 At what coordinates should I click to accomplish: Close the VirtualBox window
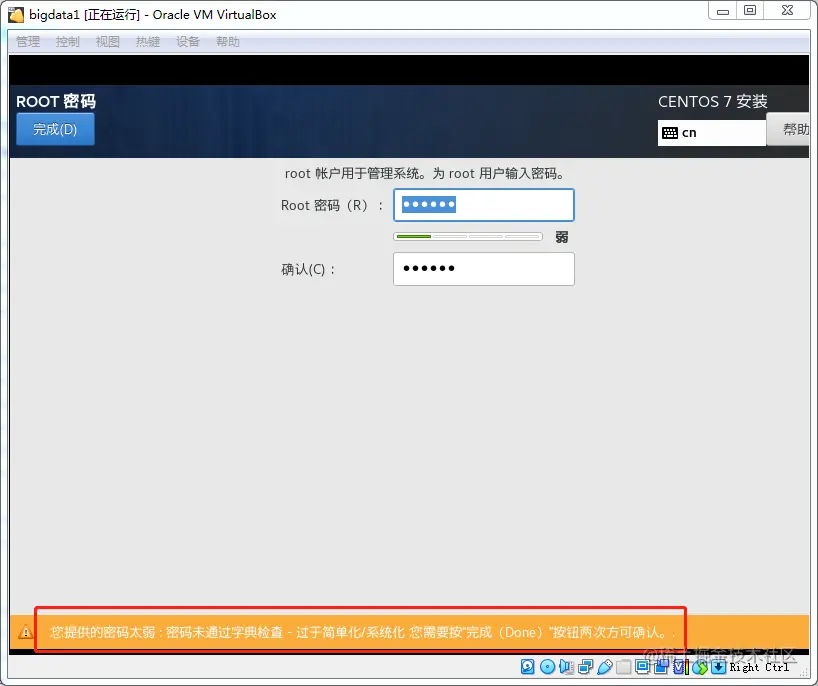pyautogui.click(x=787, y=11)
